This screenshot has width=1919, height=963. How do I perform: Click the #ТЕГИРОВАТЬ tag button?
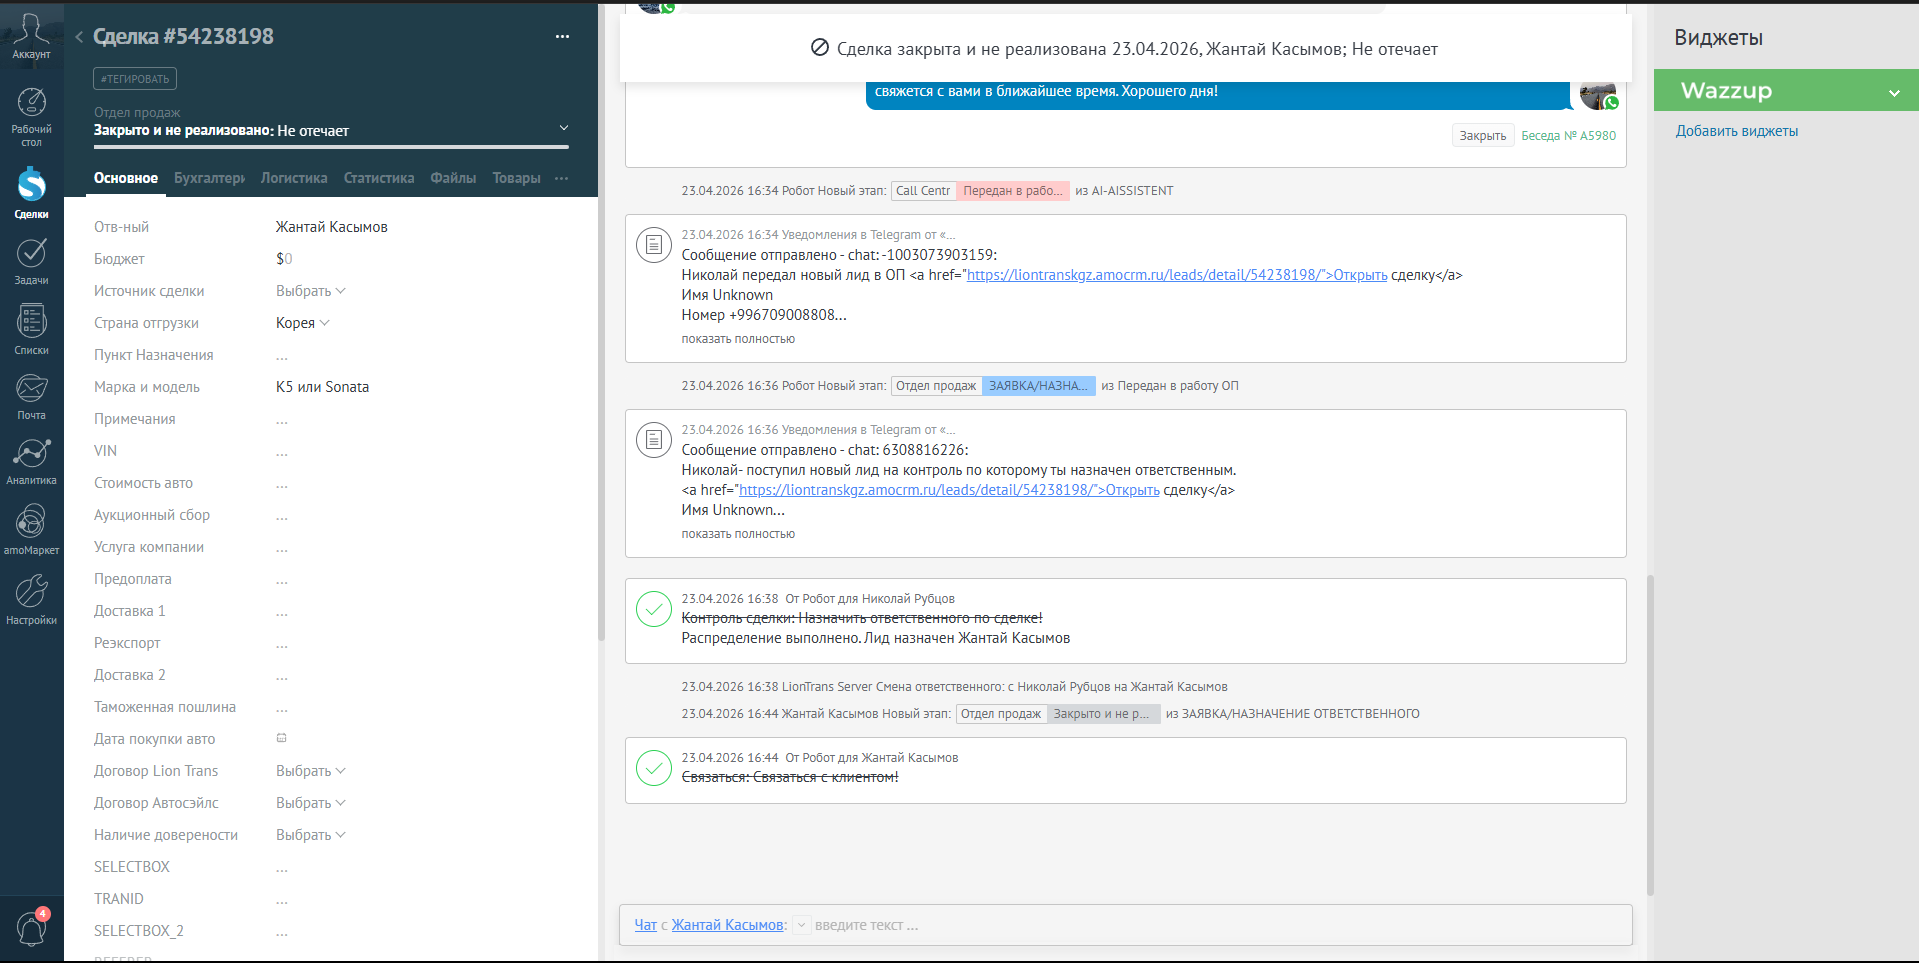coord(135,79)
